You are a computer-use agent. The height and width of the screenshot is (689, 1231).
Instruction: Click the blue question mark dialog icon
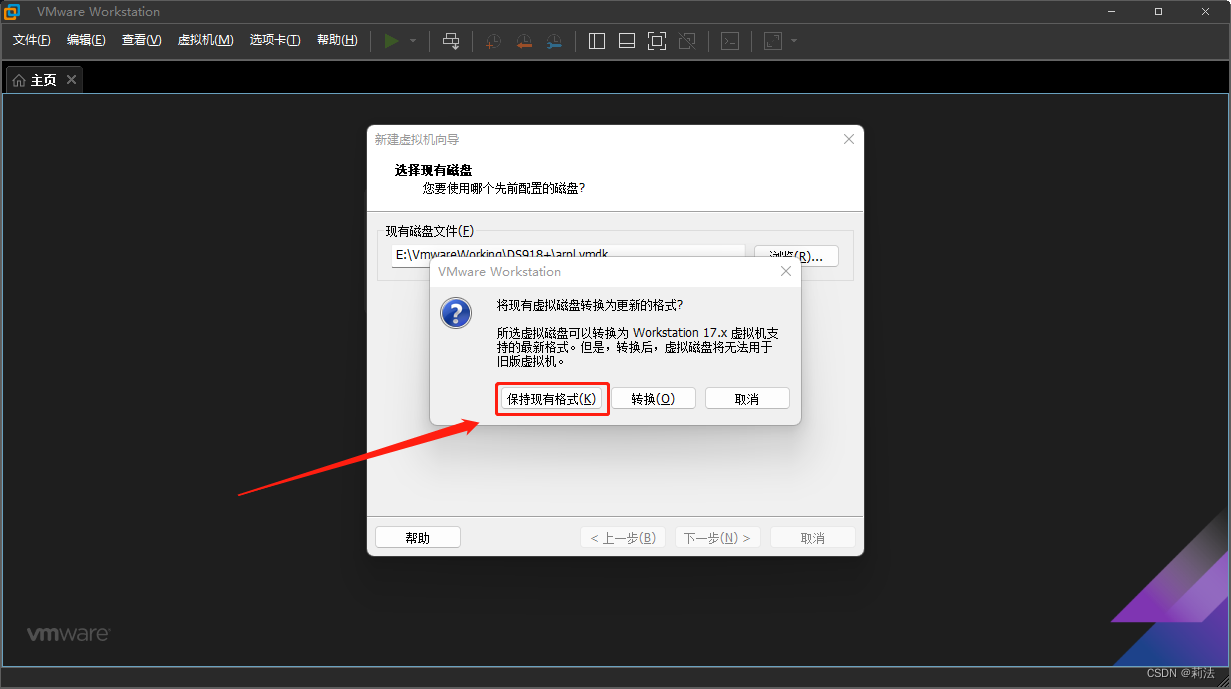click(456, 312)
